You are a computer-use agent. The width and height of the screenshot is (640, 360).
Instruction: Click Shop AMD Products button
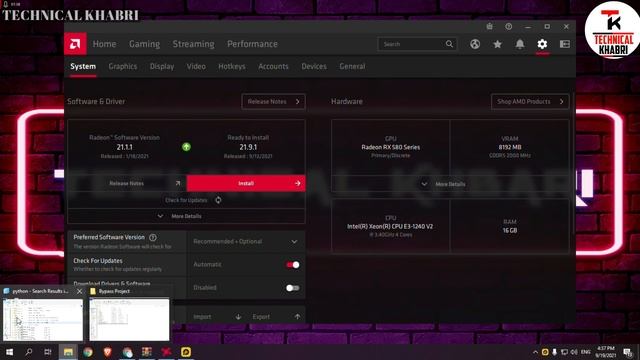(530, 102)
